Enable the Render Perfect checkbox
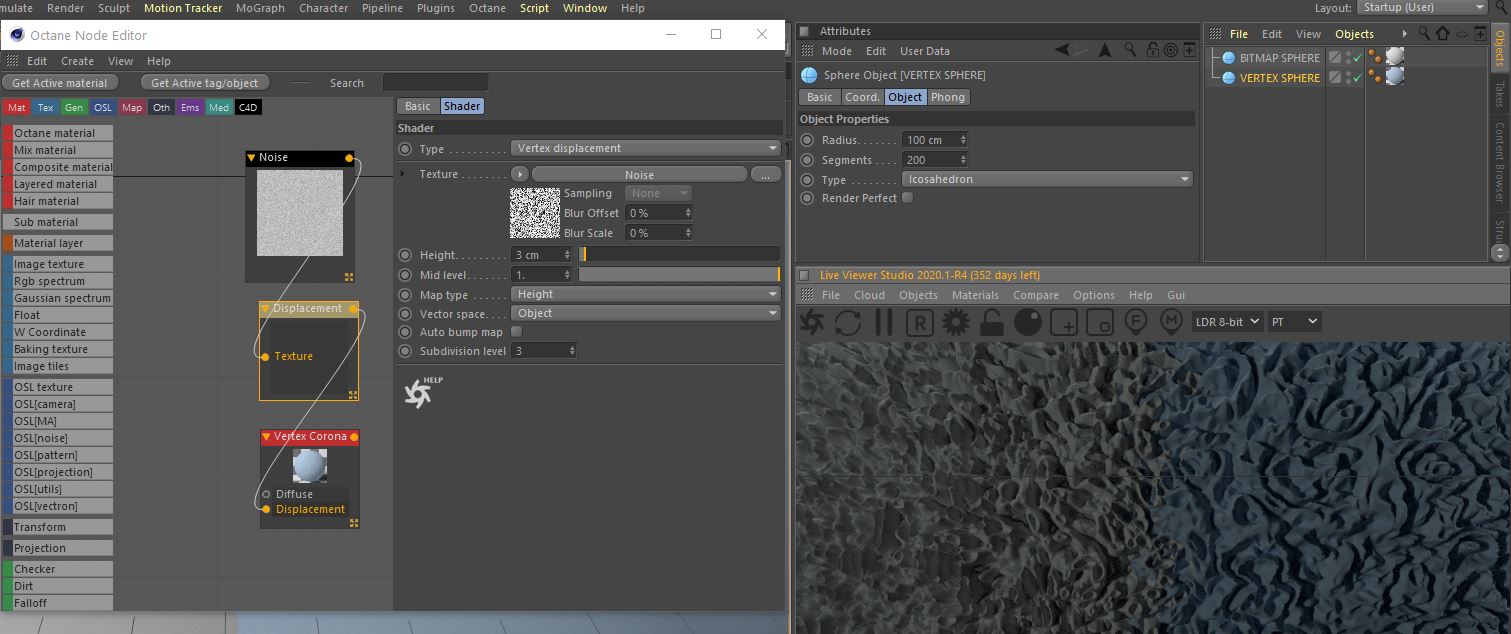The image size is (1511, 634). coord(908,198)
